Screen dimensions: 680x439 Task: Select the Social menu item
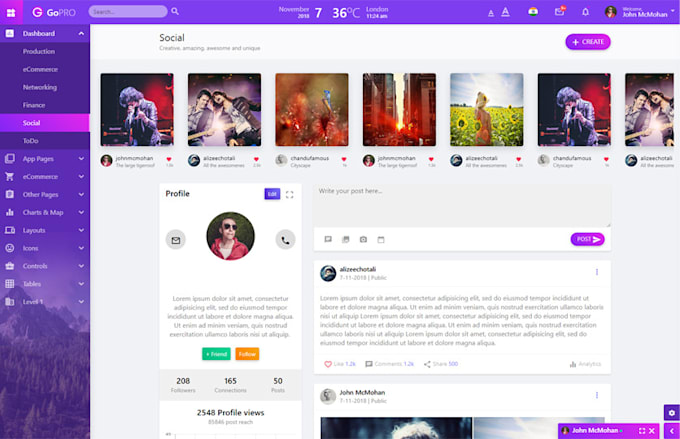click(45, 123)
